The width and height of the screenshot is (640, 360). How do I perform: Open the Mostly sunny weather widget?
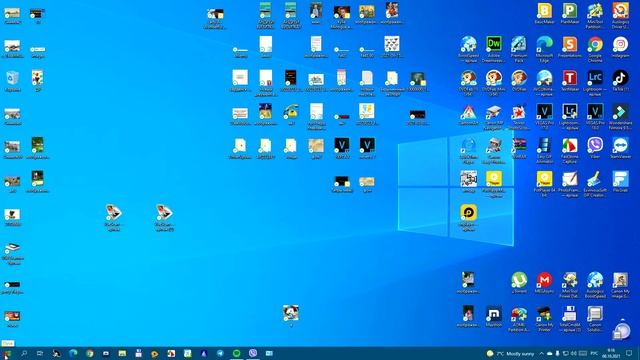pos(510,353)
